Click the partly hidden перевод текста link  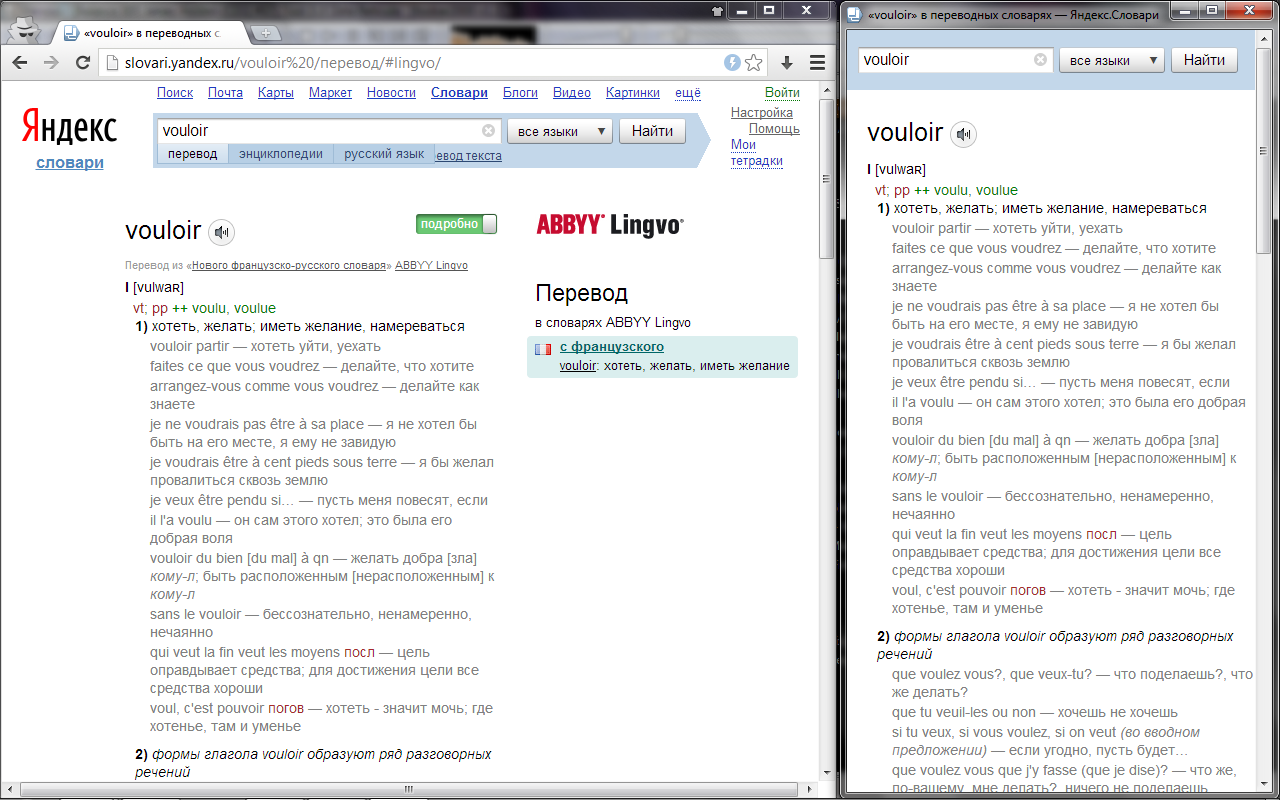coord(469,156)
